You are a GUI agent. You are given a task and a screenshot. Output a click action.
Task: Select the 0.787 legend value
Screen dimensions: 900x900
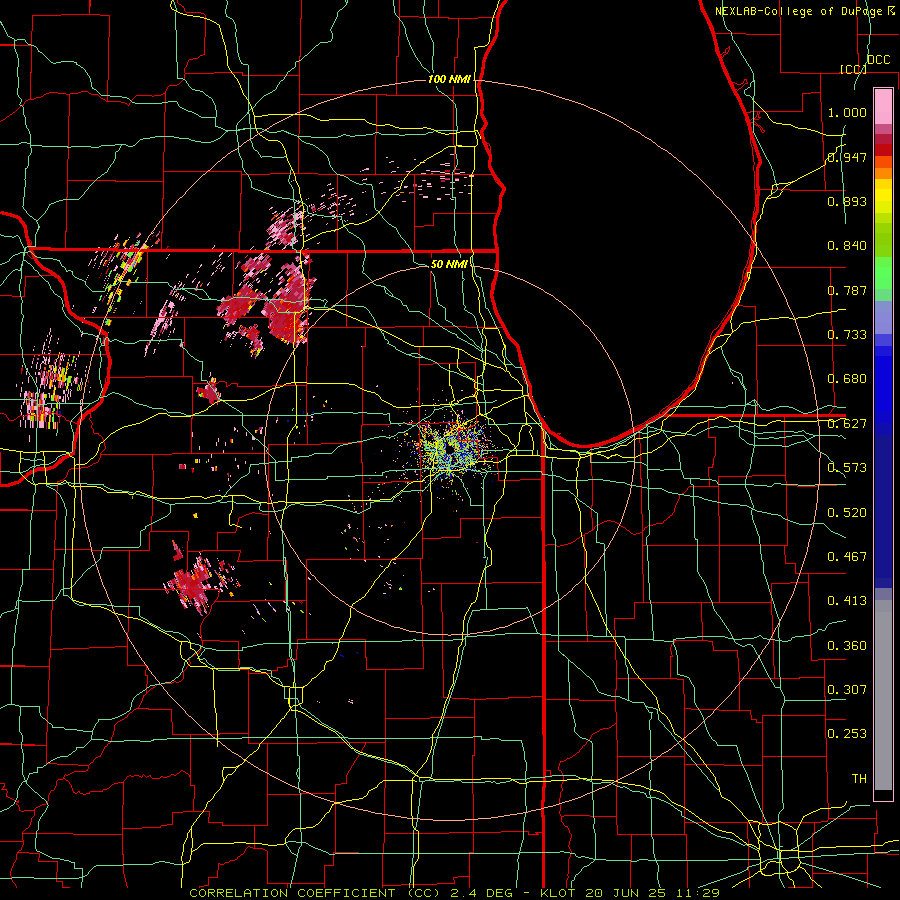(847, 290)
